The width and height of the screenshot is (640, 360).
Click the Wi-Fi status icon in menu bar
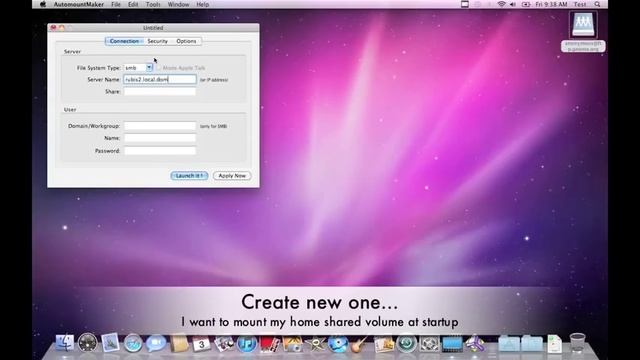click(501, 4)
